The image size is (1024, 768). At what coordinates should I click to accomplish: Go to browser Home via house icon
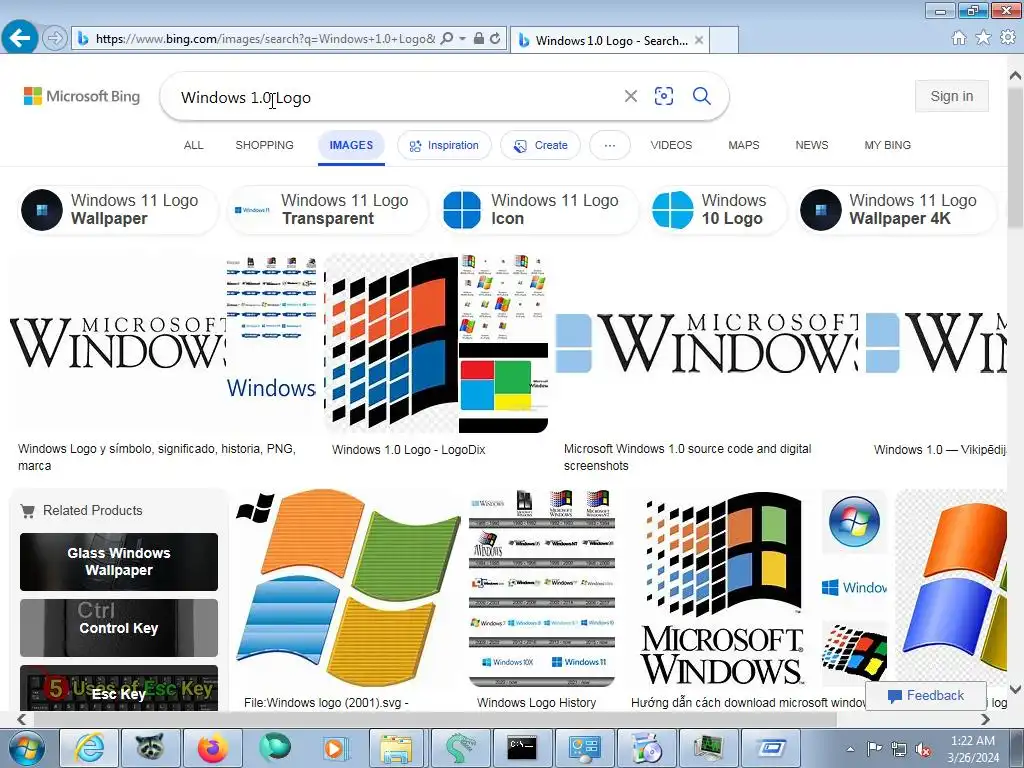pos(959,38)
